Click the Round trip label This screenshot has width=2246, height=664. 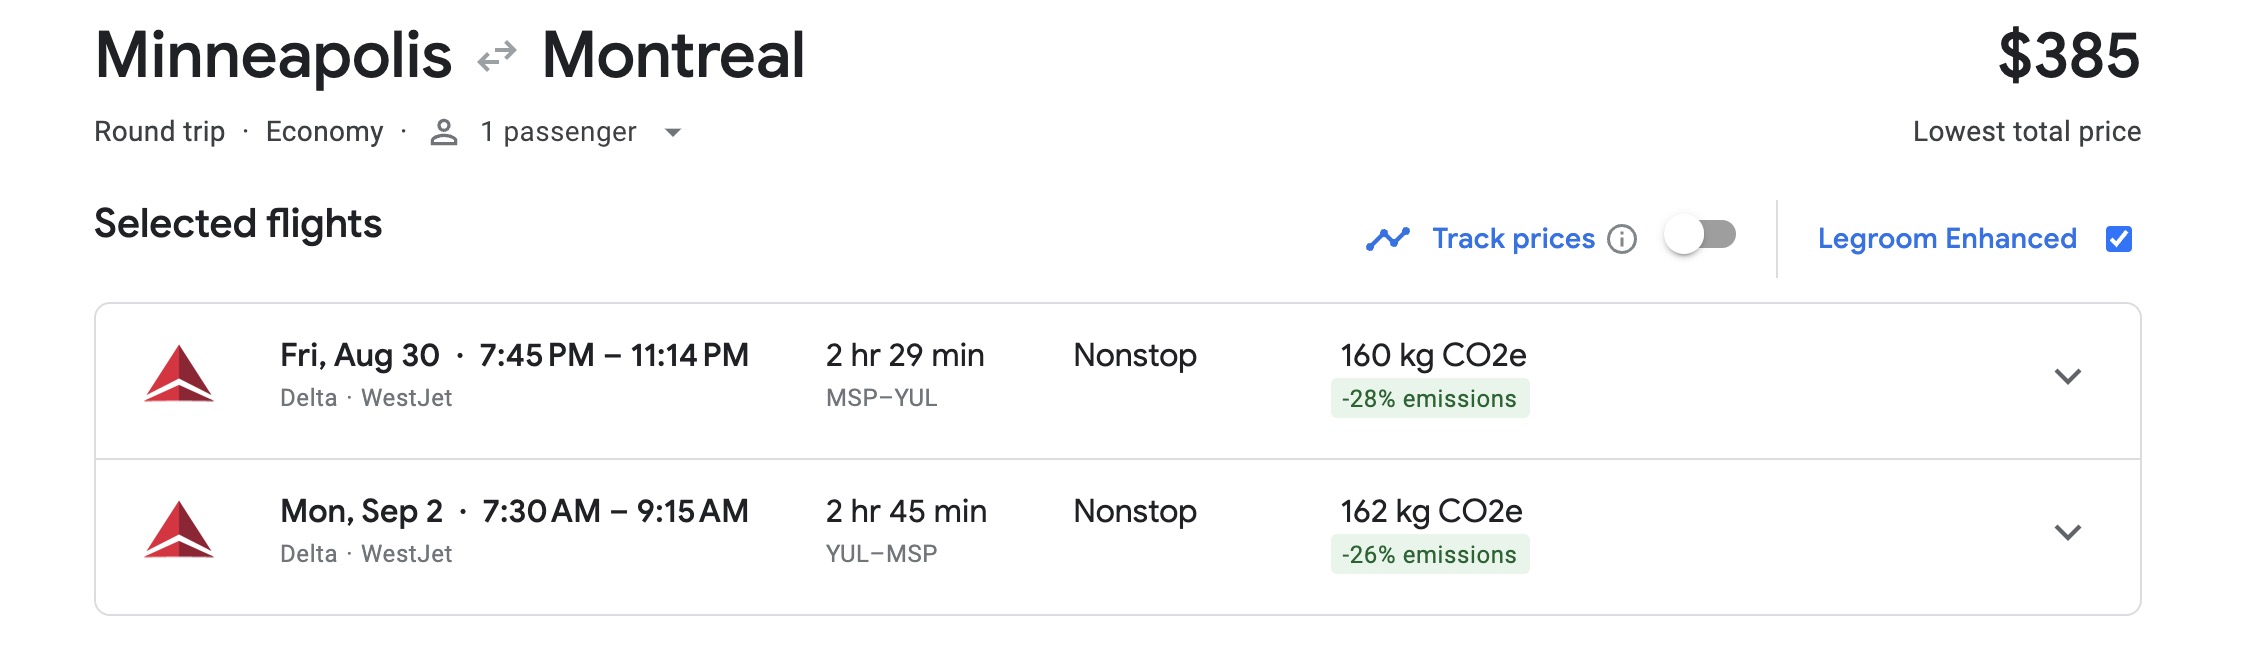pyautogui.click(x=160, y=131)
